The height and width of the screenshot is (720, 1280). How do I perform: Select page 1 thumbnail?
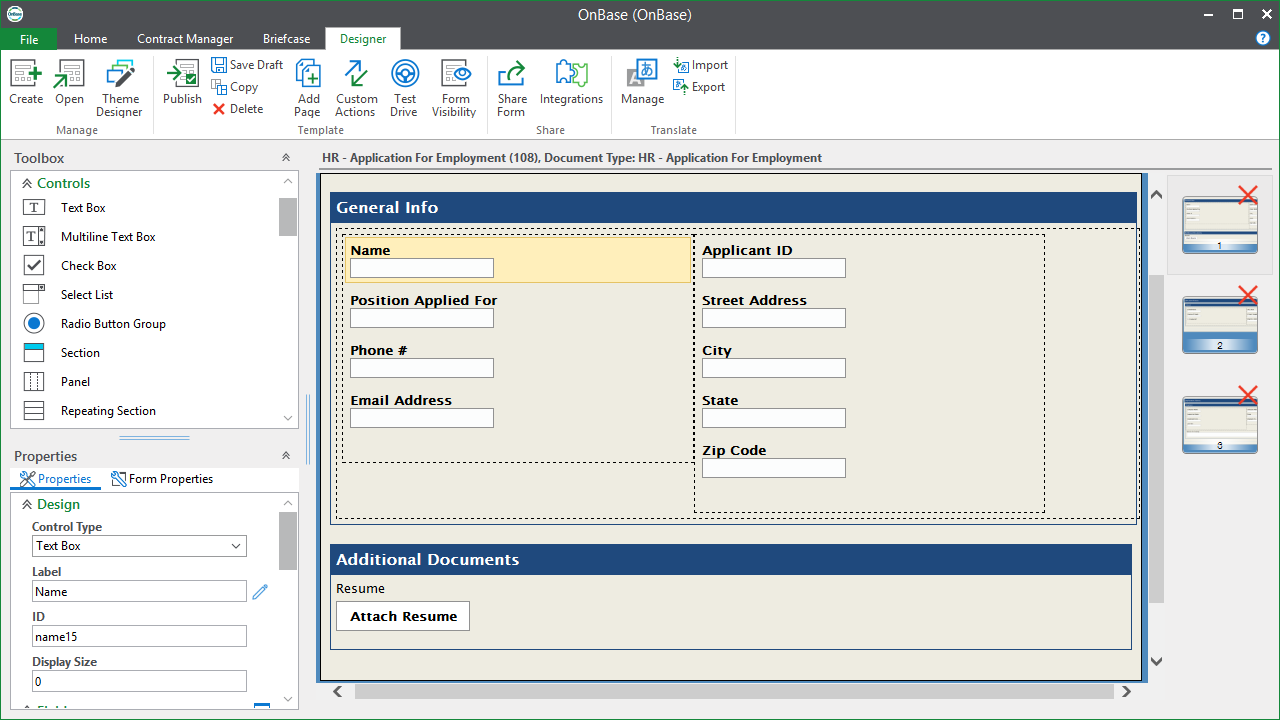point(1219,224)
